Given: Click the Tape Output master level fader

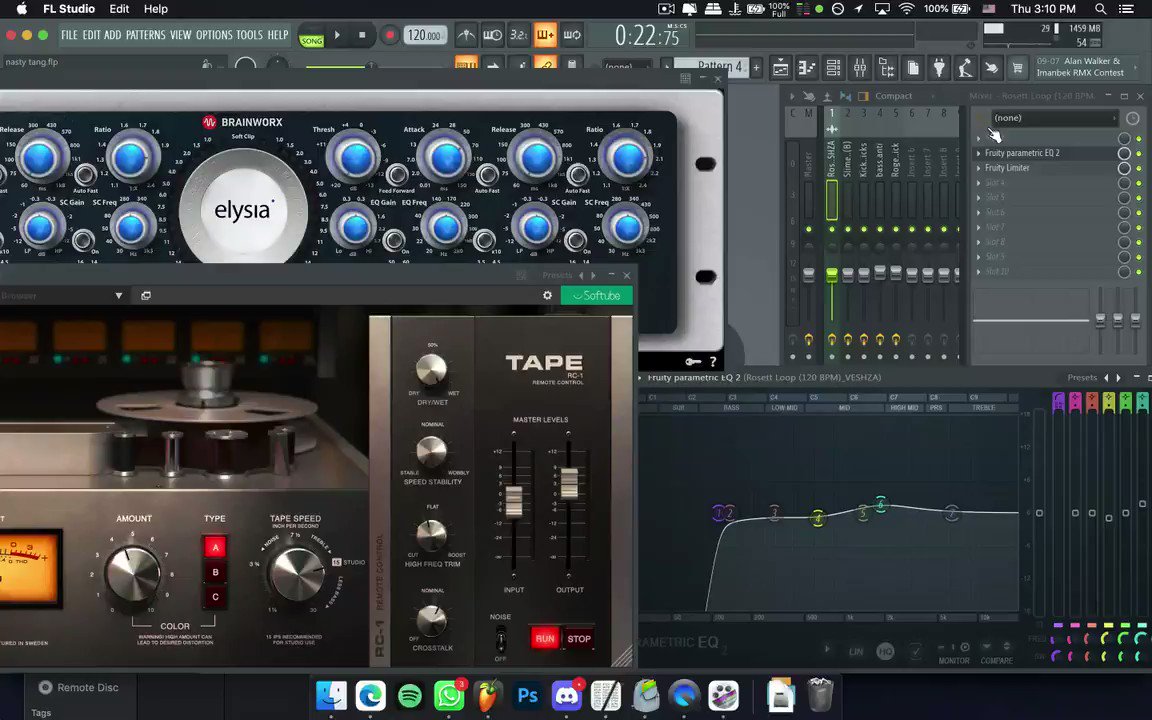Looking at the screenshot, I should (569, 483).
